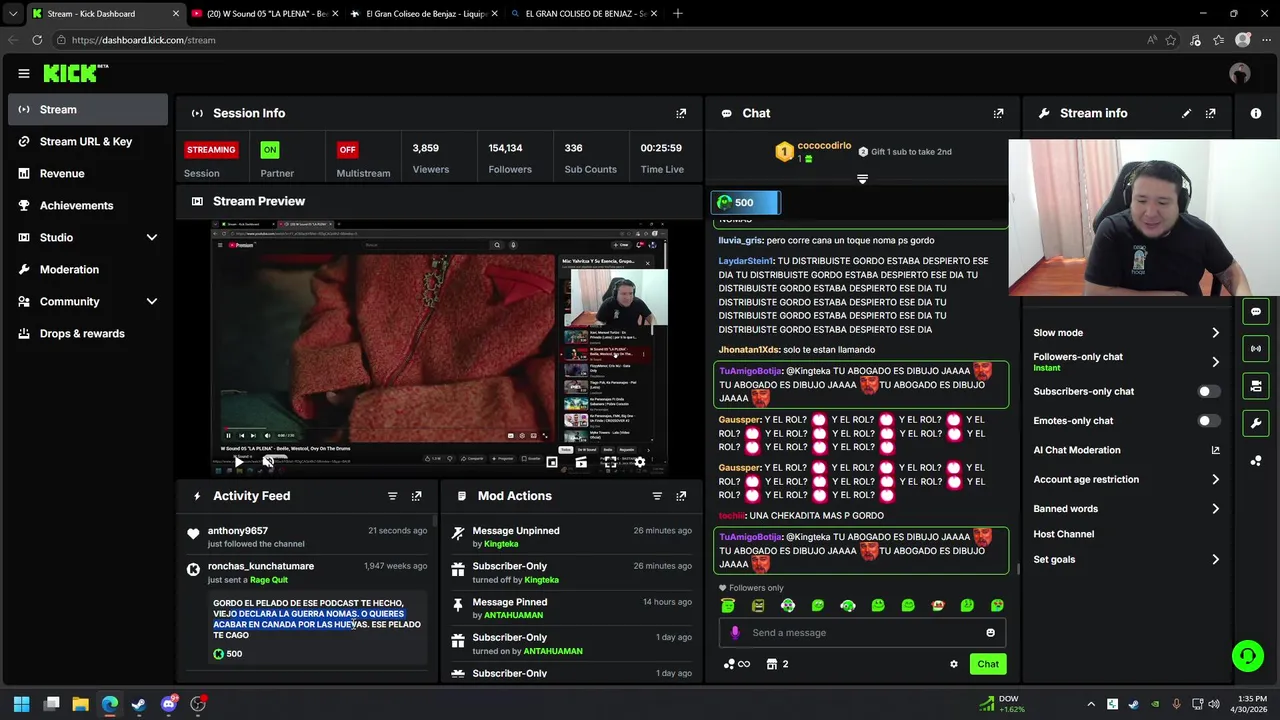The image size is (1280, 720).
Task: Click the green Chat send button
Action: coord(988,664)
